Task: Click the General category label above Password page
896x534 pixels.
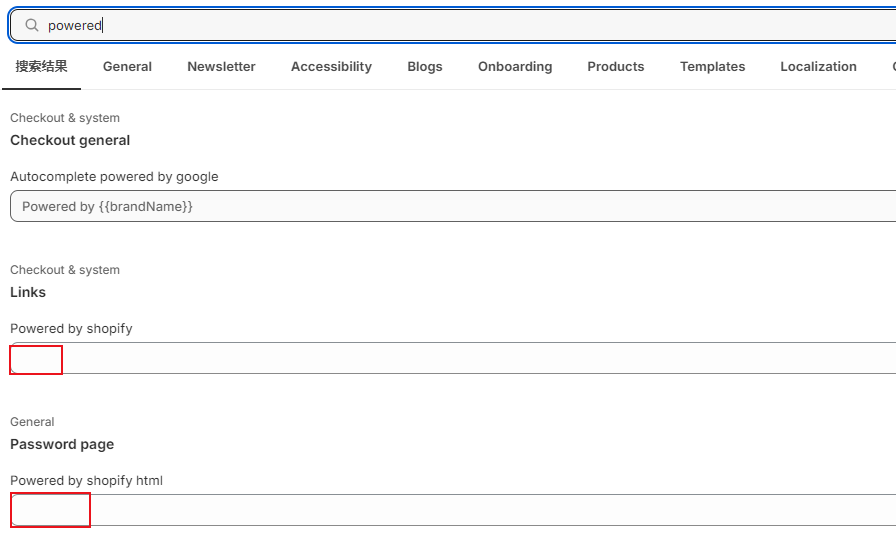Action: (32, 422)
